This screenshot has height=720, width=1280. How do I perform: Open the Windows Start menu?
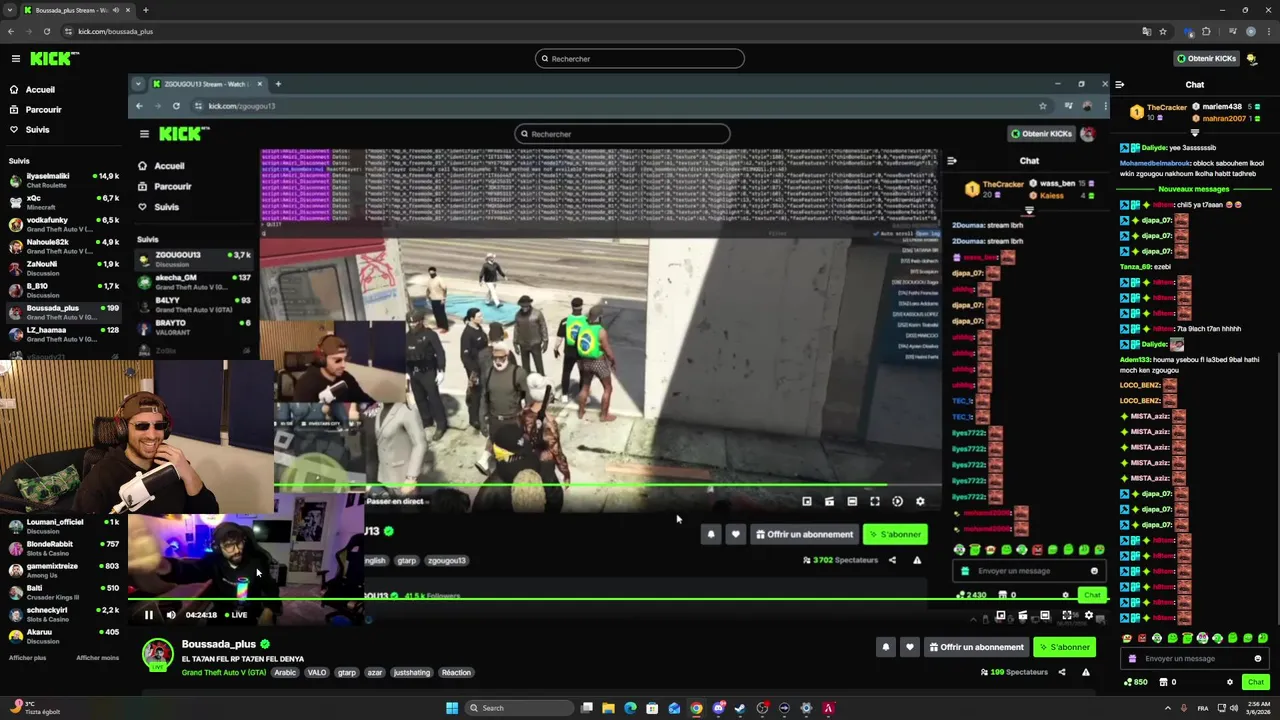[452, 708]
